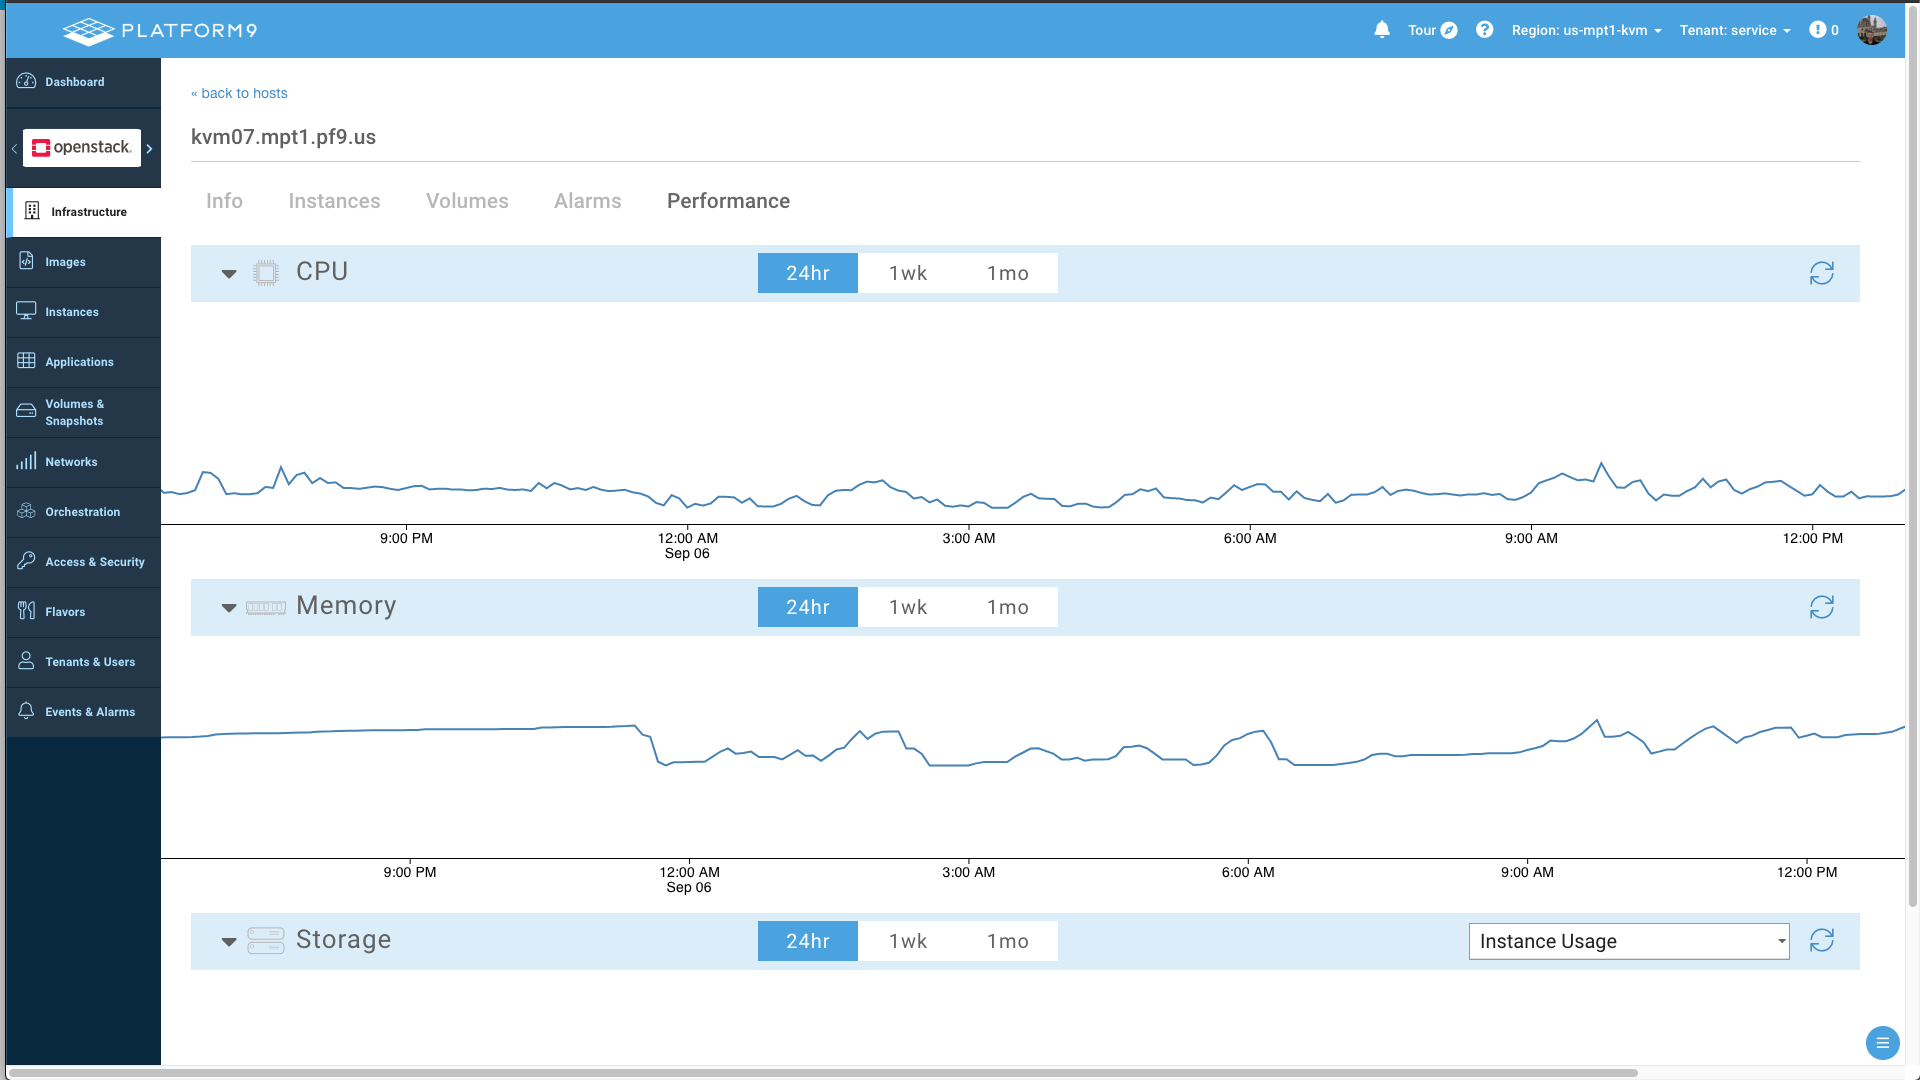Open Networks in the sidebar
The image size is (1920, 1080).
pos(71,462)
